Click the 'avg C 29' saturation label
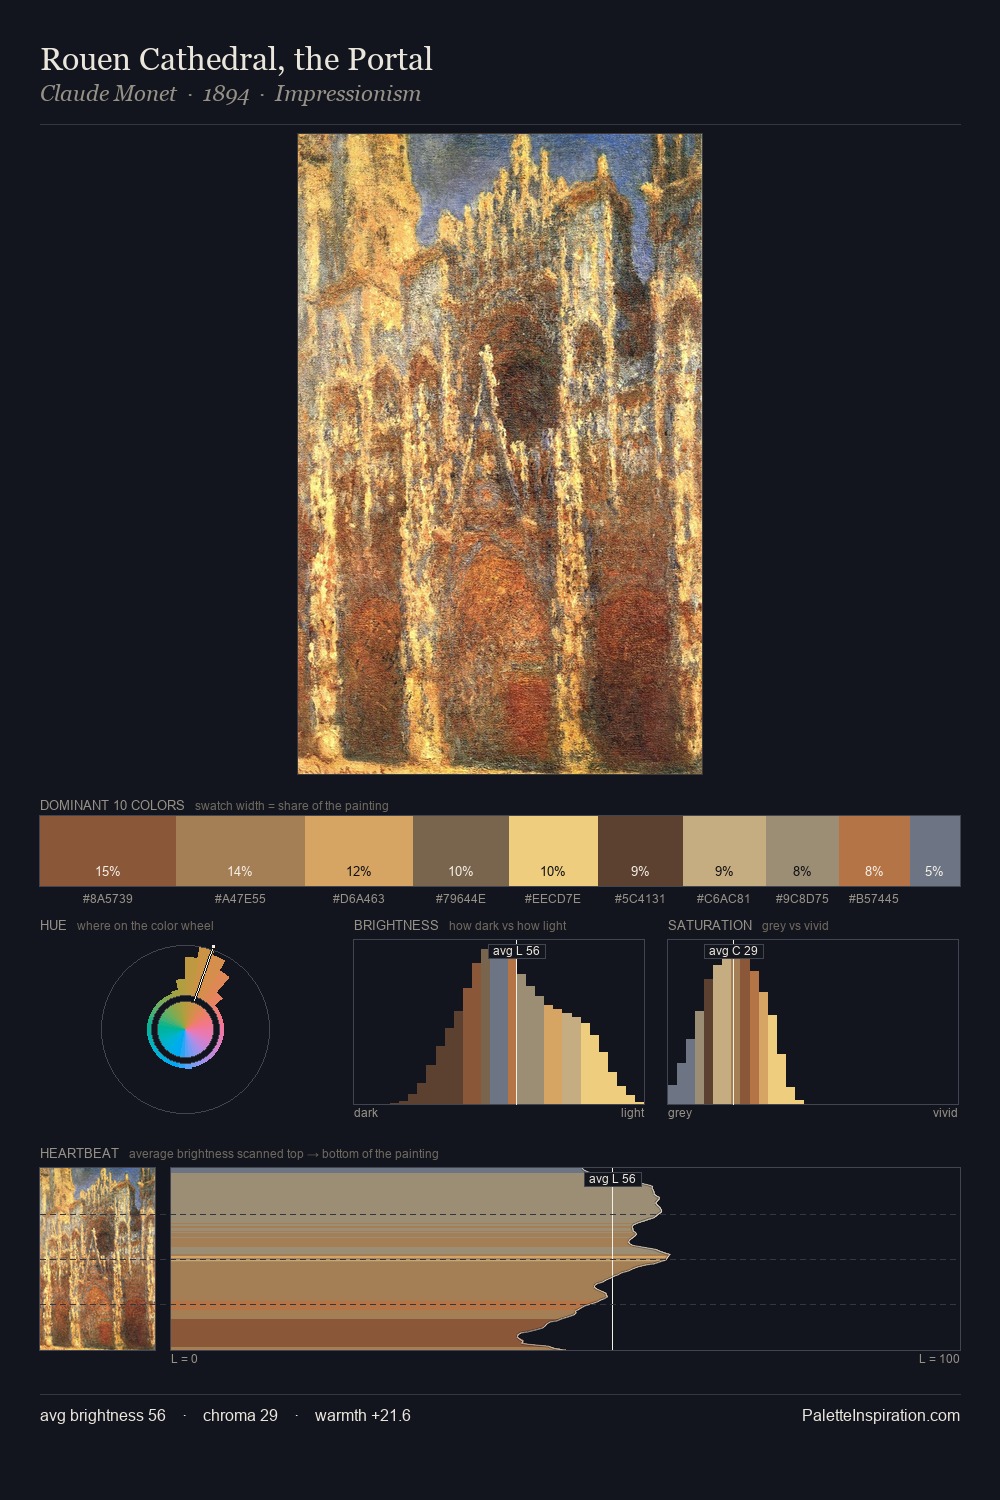 coord(733,951)
